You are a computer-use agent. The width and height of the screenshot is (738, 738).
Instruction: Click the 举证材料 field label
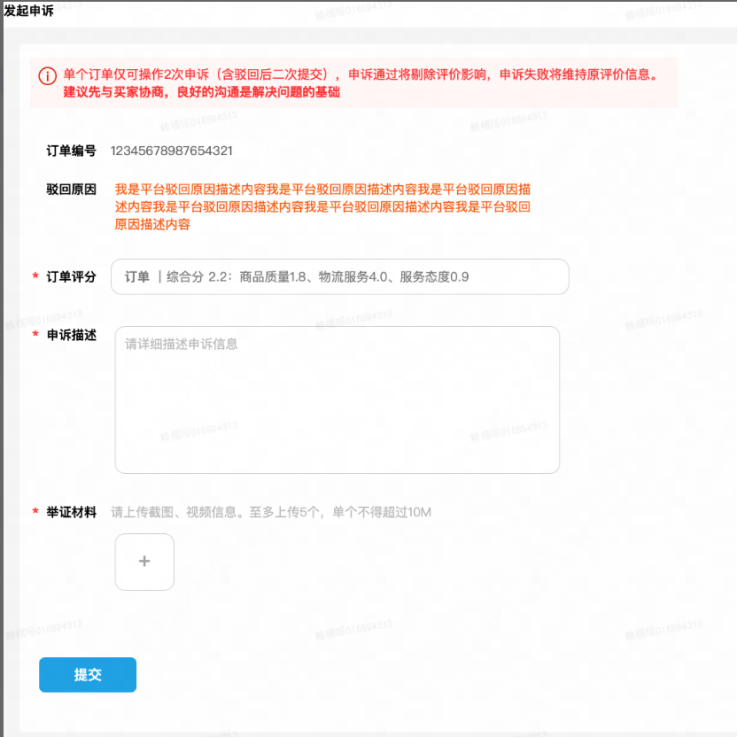[x=71, y=512]
